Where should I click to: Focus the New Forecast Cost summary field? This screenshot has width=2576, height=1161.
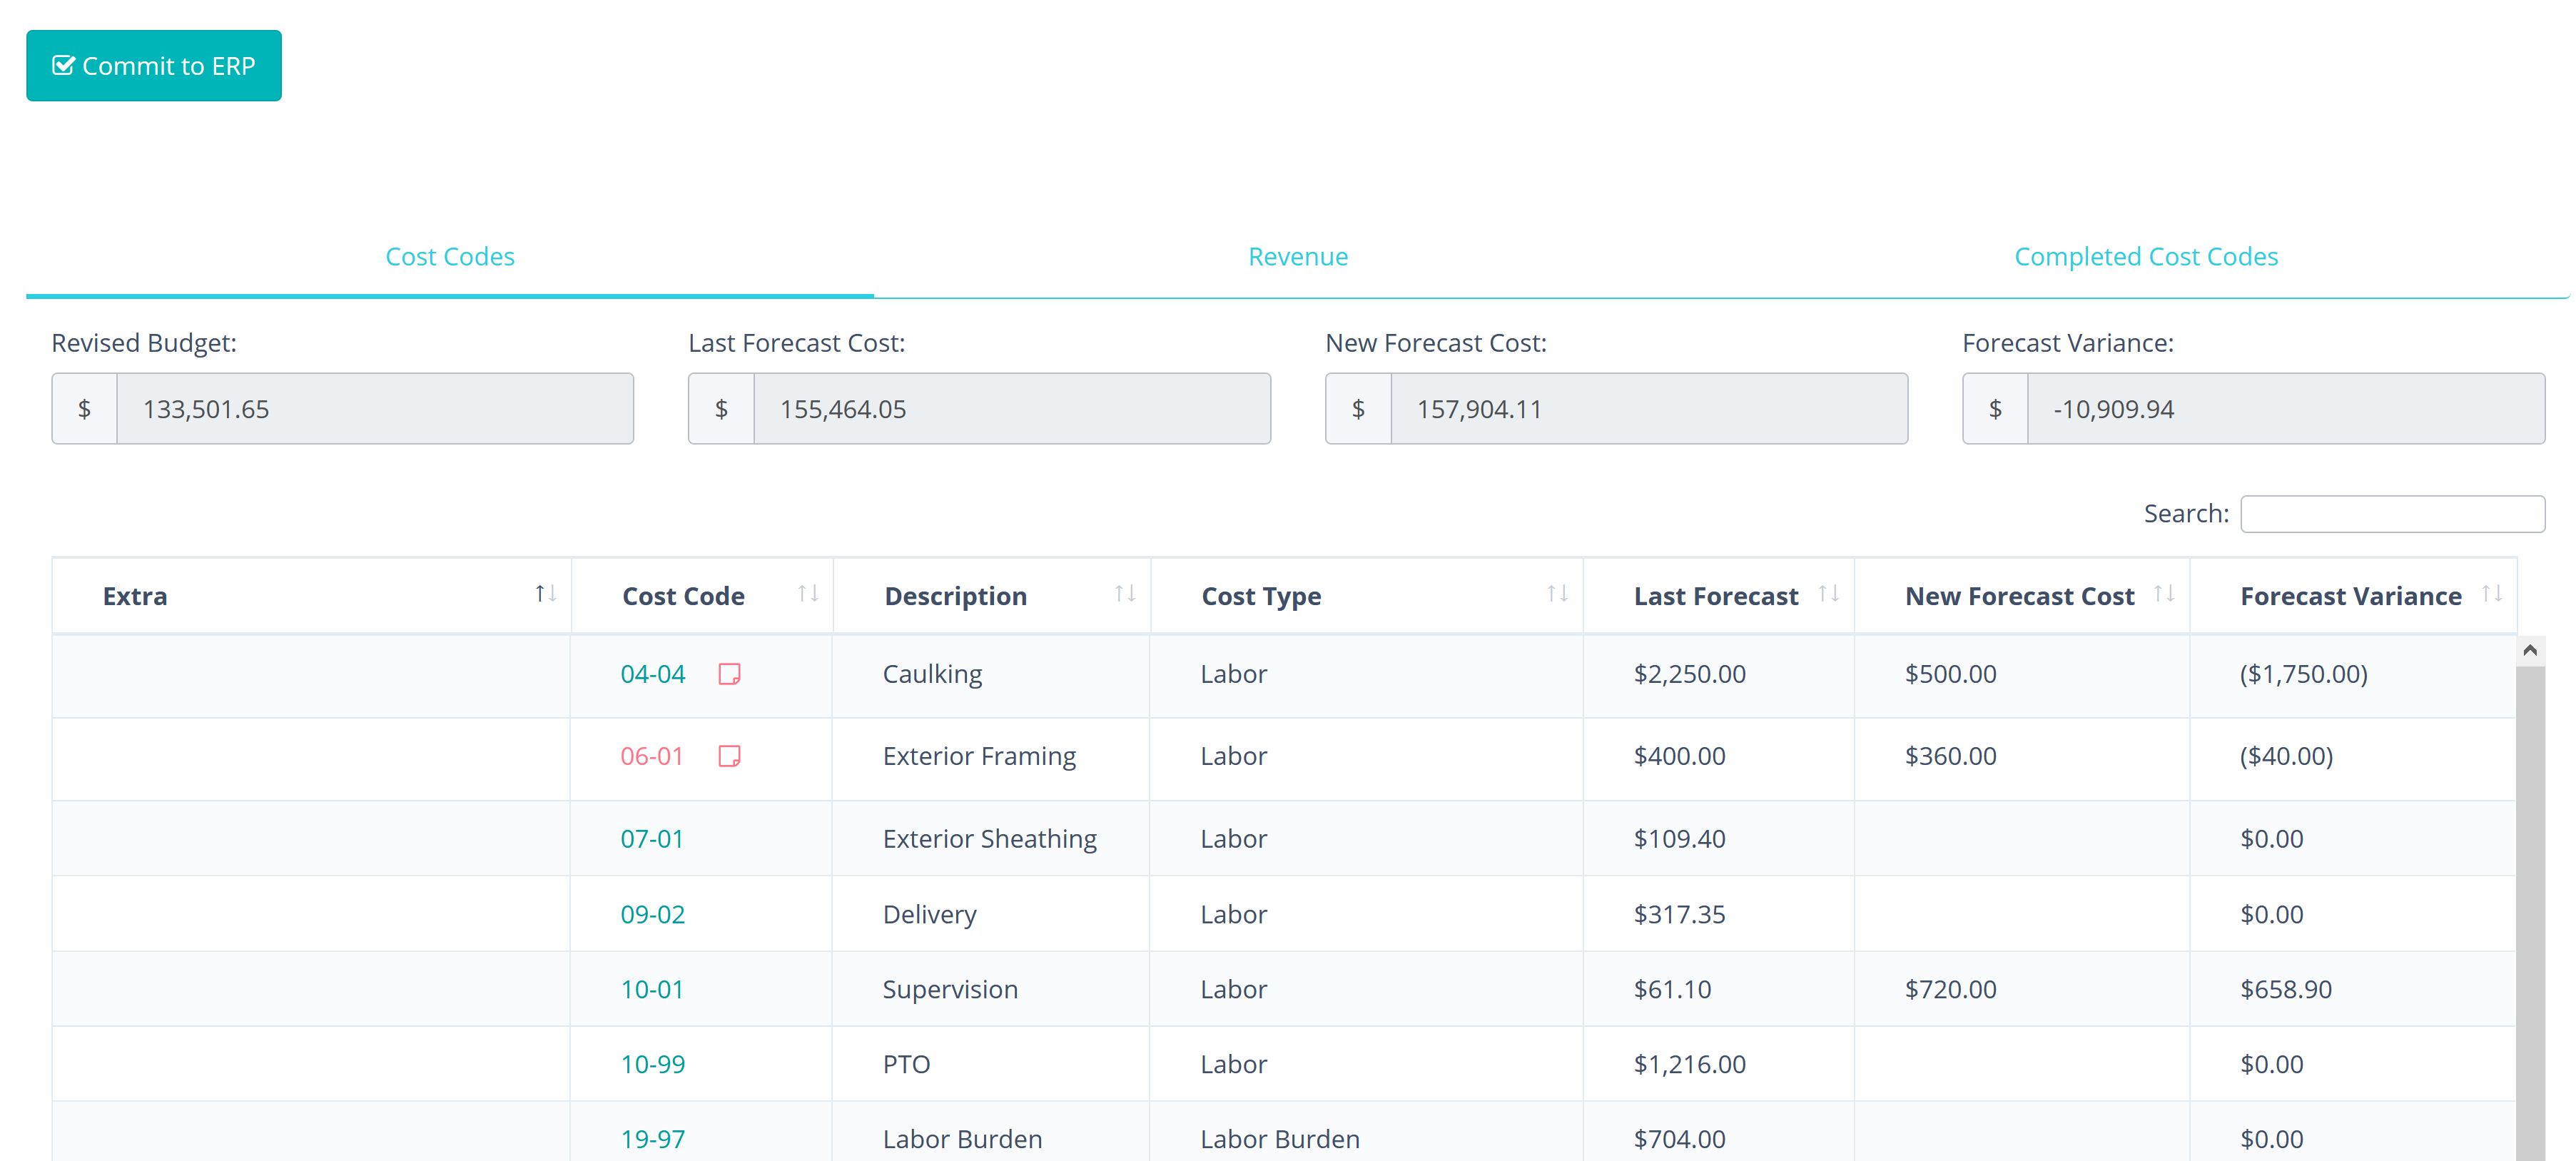coord(1649,409)
